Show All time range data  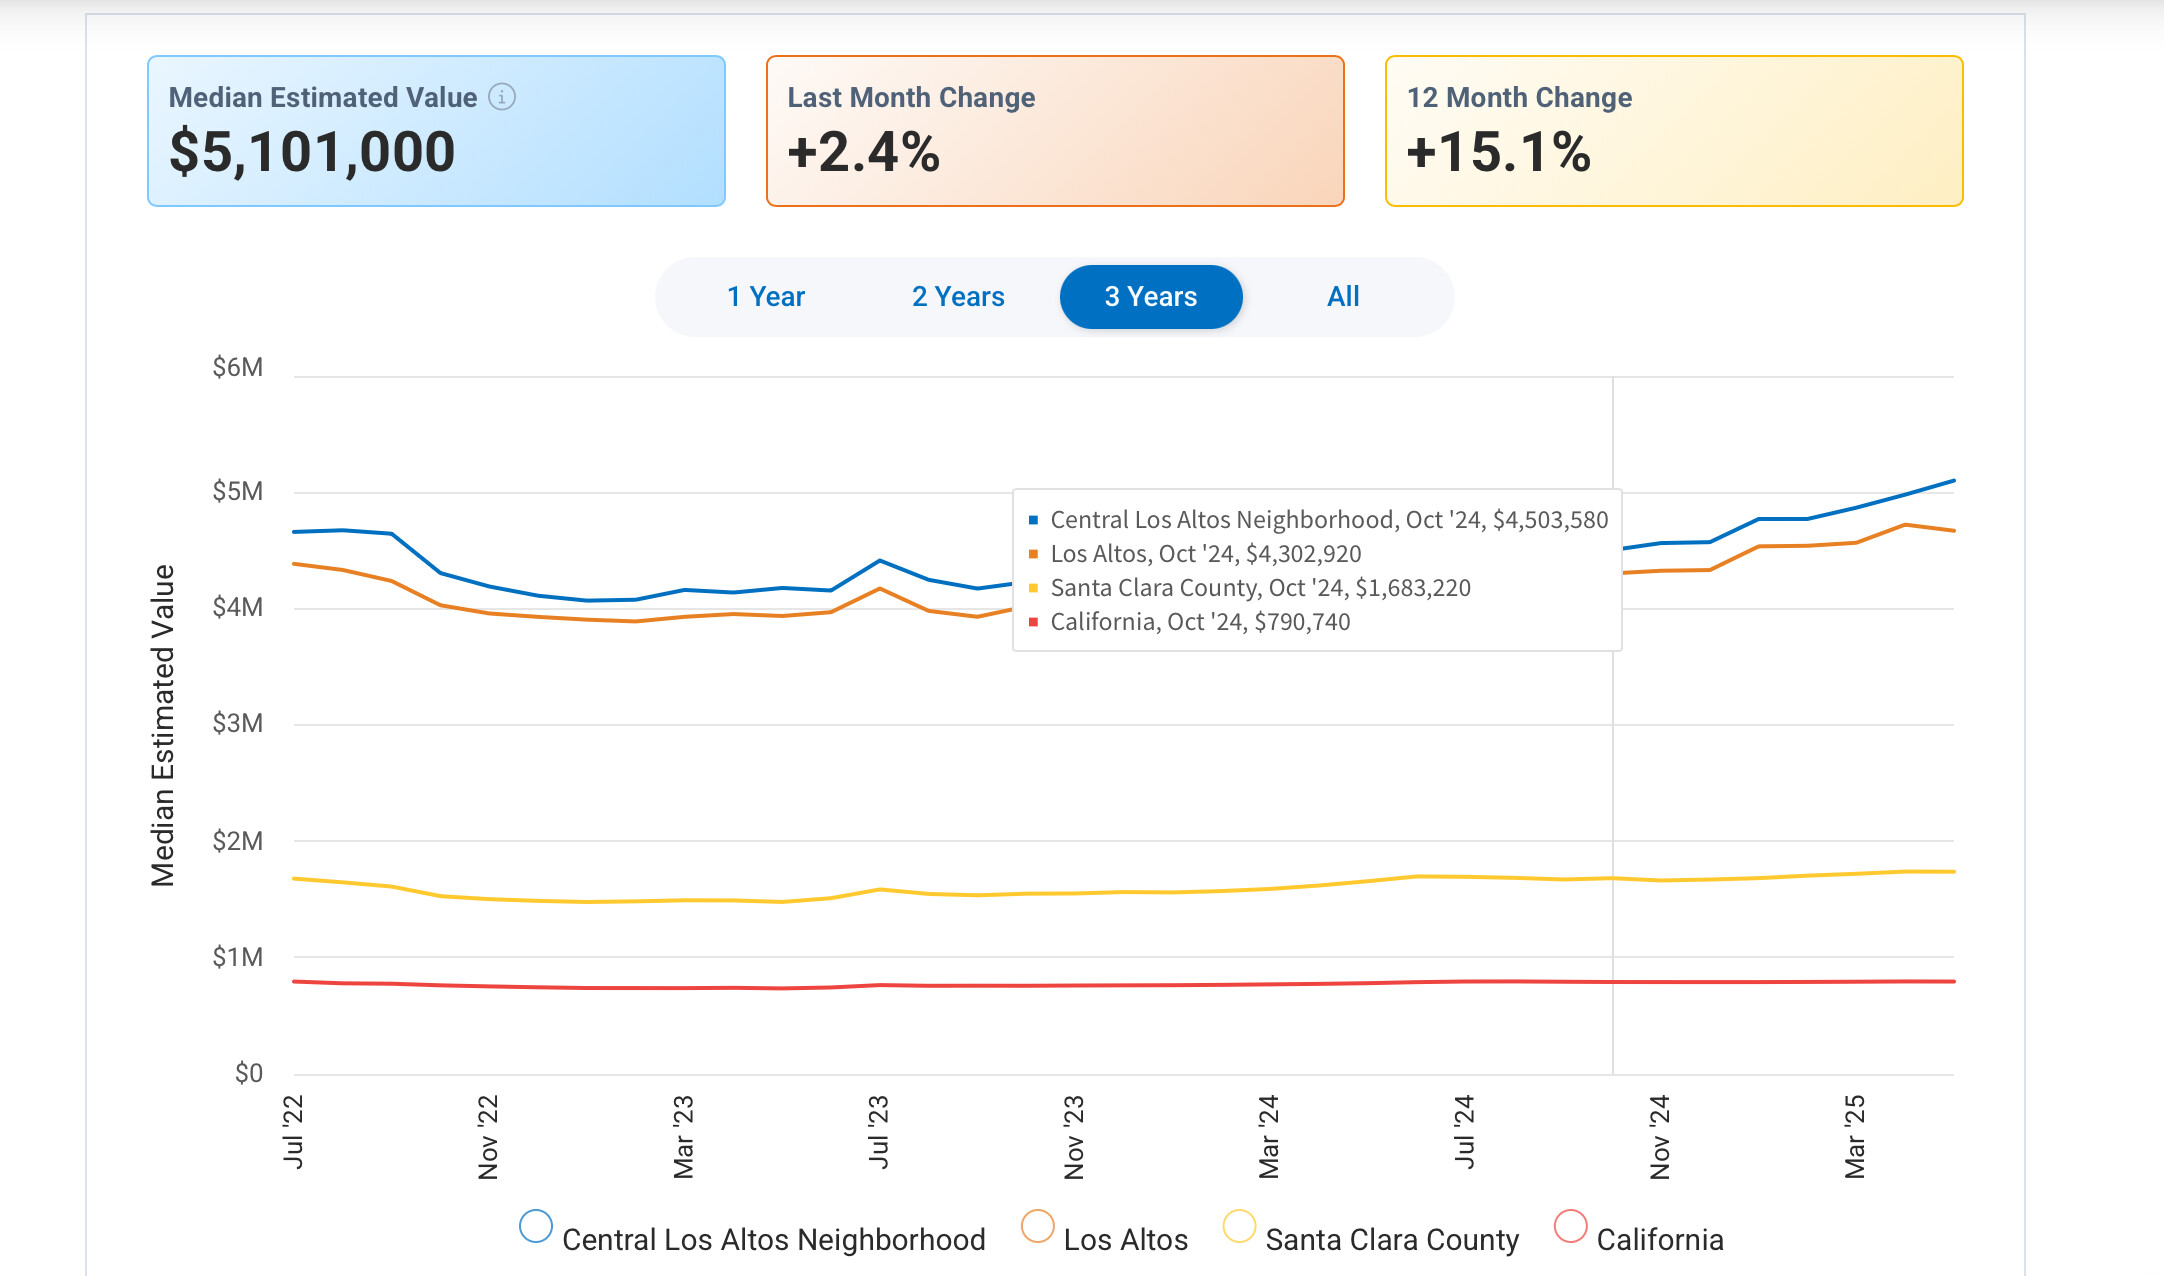[1342, 297]
